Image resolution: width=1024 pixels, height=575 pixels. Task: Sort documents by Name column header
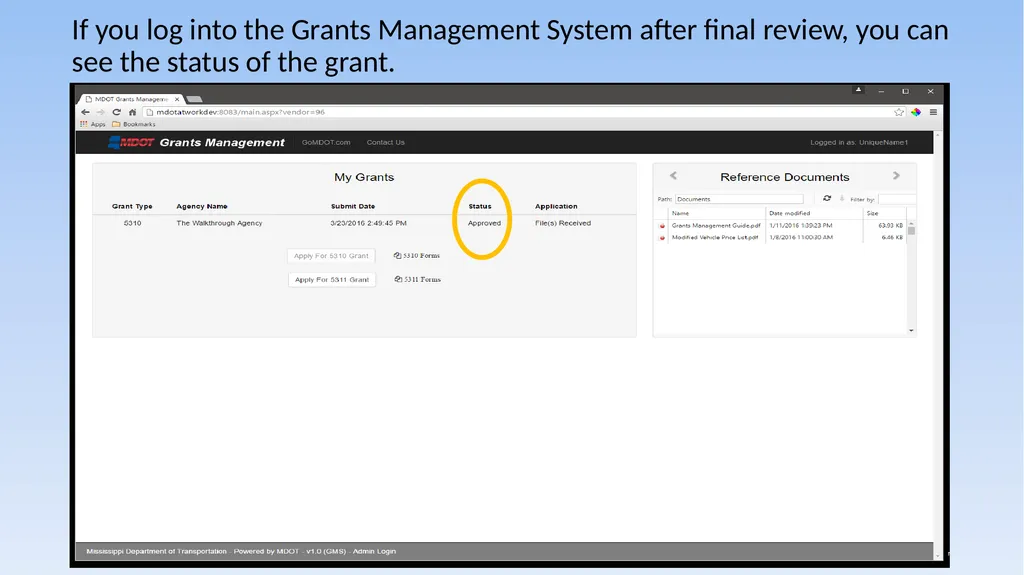(680, 213)
